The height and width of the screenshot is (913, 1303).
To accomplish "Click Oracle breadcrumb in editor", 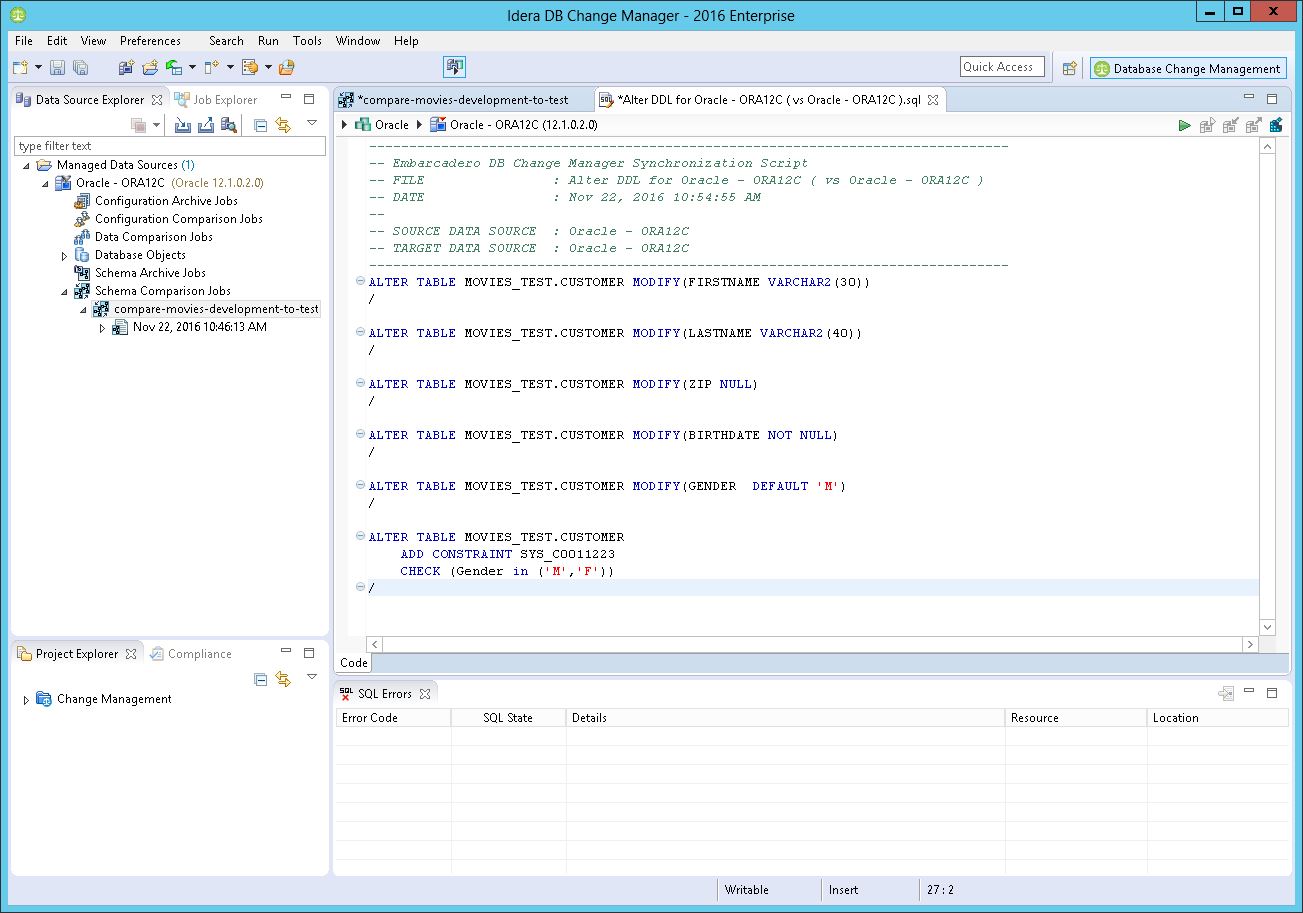I will [x=383, y=125].
